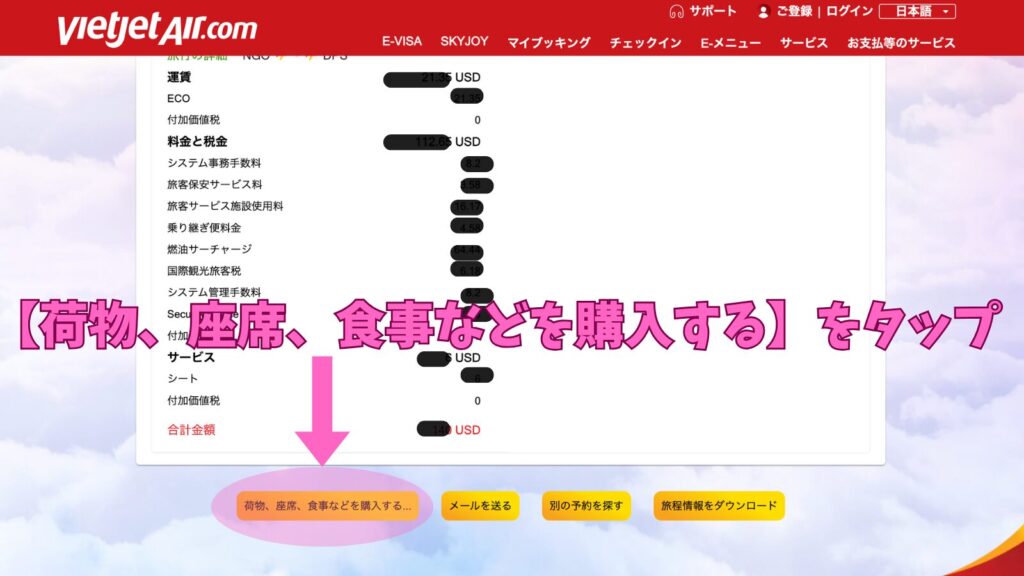1024x576 pixels.
Task: Open the ご登録 registration link
Action: (x=795, y=12)
